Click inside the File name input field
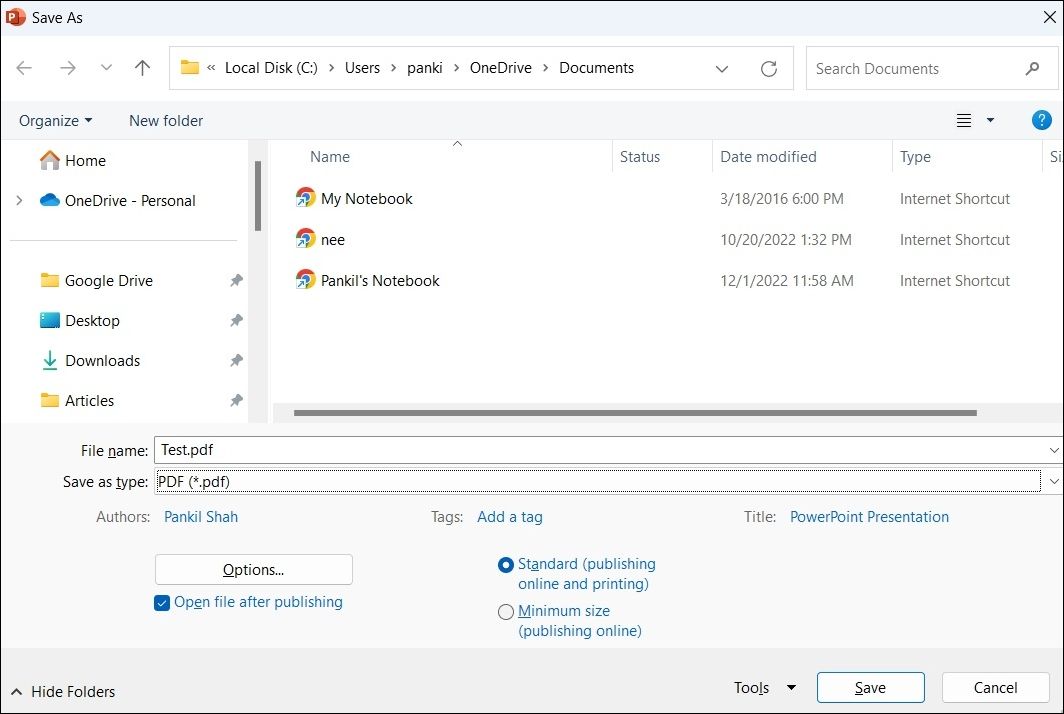This screenshot has height=714, width=1064. [x=400, y=449]
